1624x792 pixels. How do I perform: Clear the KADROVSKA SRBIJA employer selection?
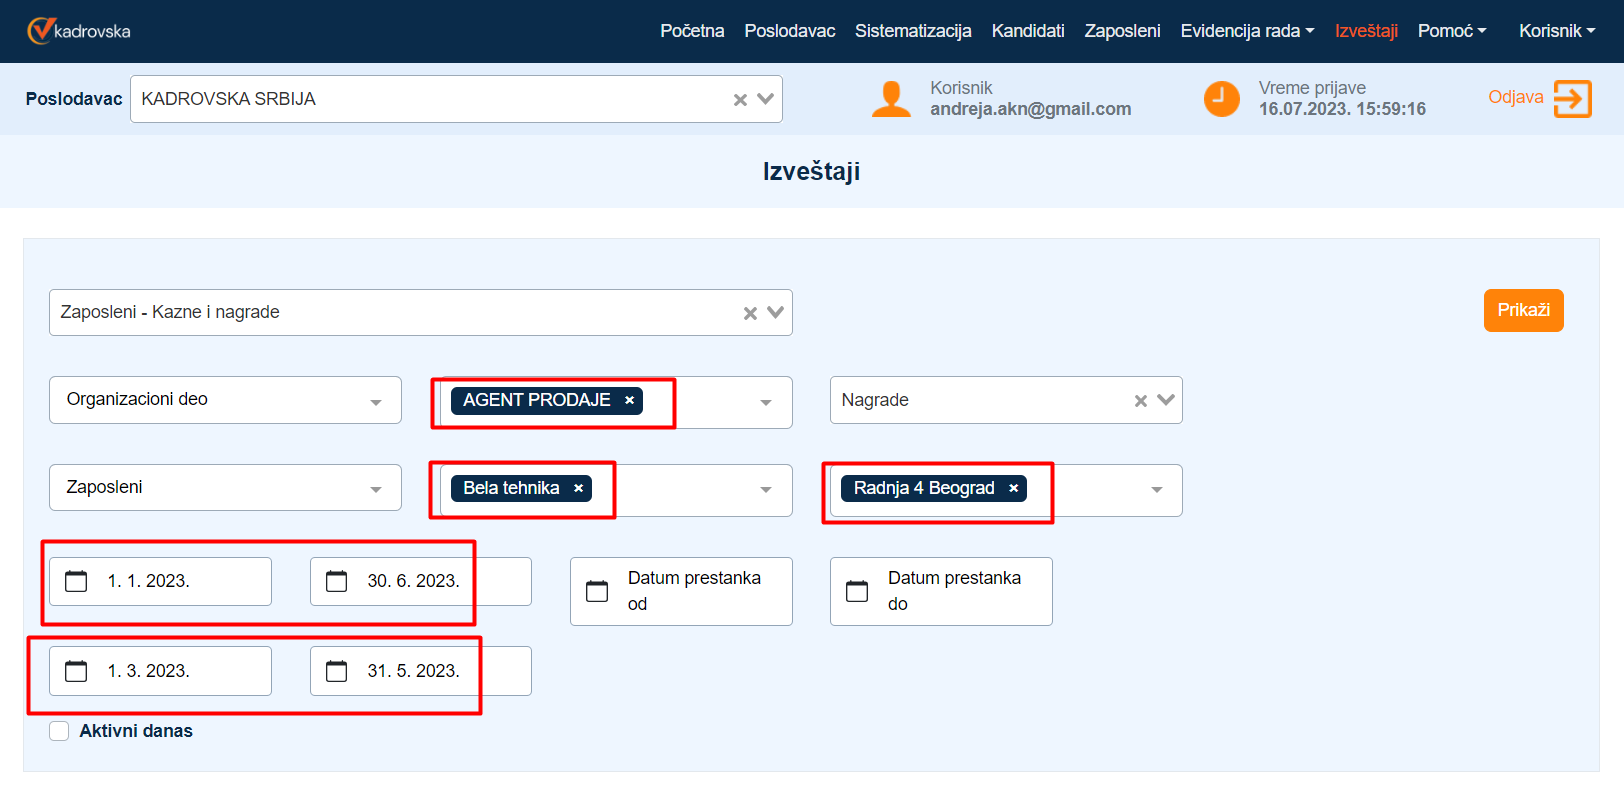click(x=740, y=100)
